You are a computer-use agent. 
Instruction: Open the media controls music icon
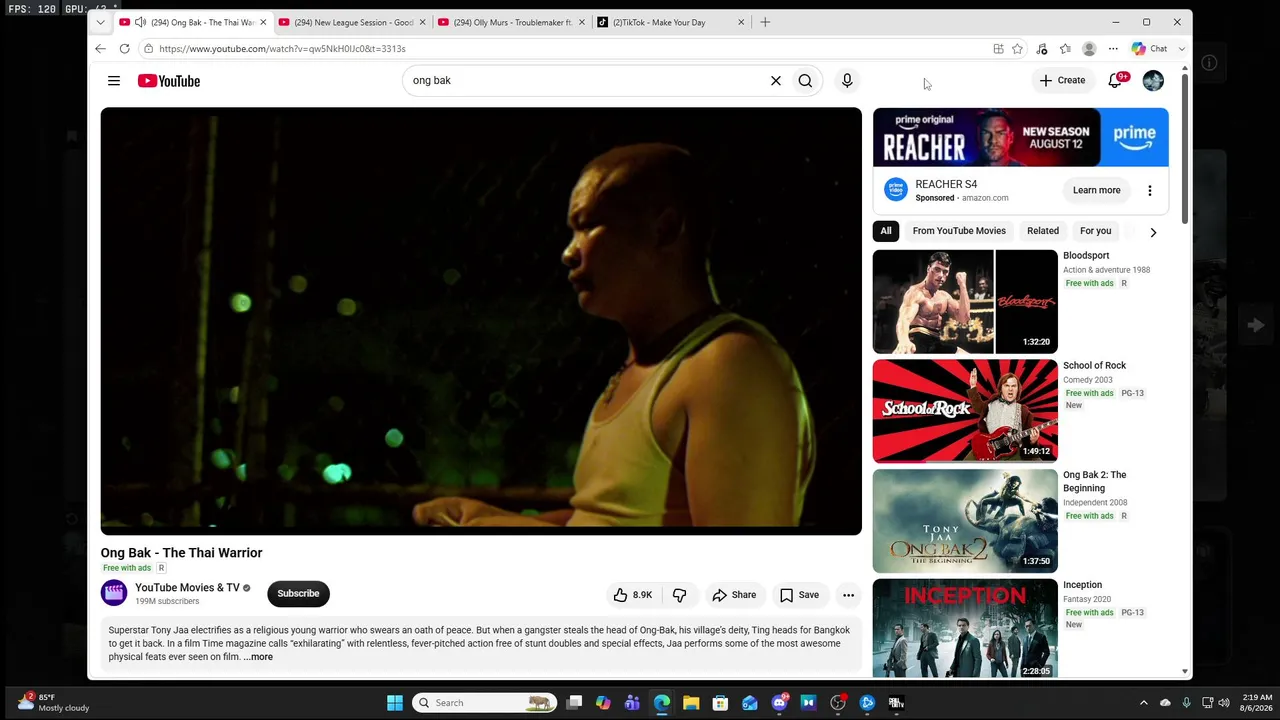point(1042,49)
